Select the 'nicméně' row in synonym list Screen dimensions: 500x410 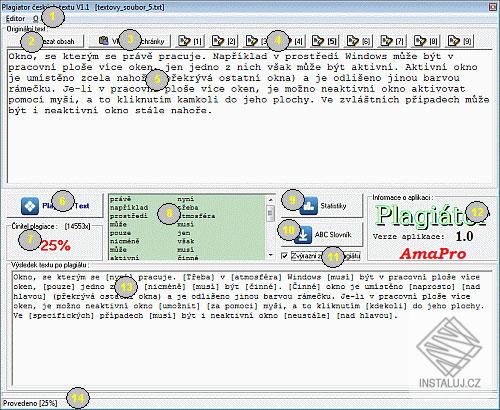tap(187, 241)
